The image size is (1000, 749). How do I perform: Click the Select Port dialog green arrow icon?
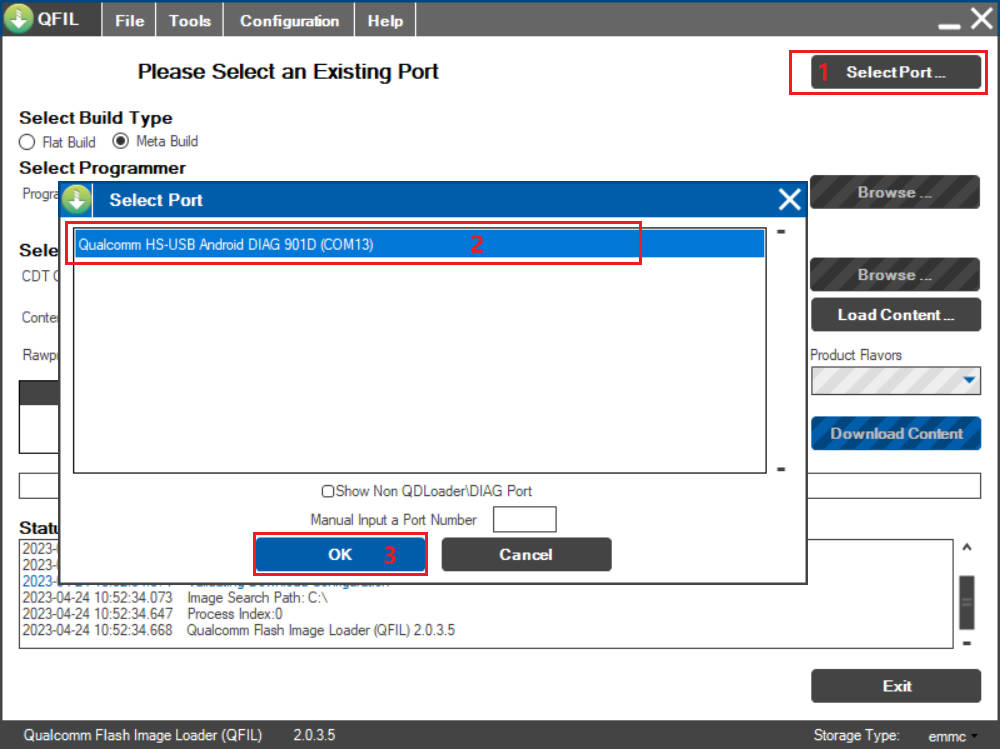click(76, 200)
